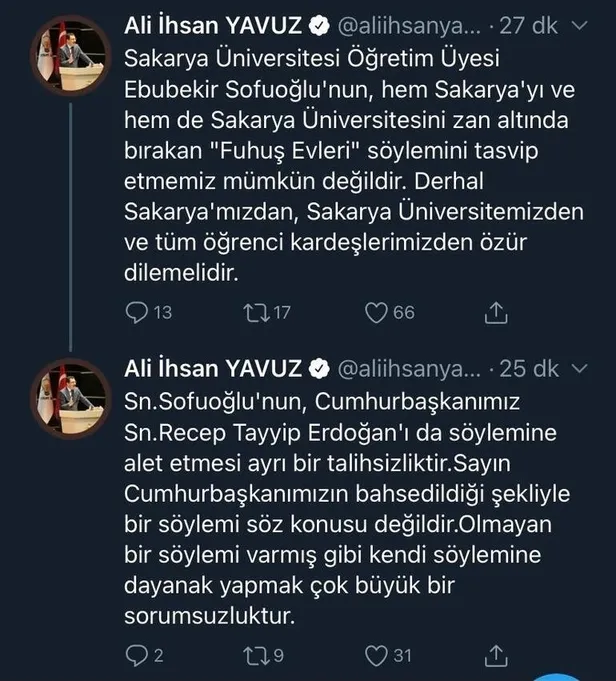Like the tweet with 31 likes
This screenshot has height=681, width=616.
click(x=376, y=656)
